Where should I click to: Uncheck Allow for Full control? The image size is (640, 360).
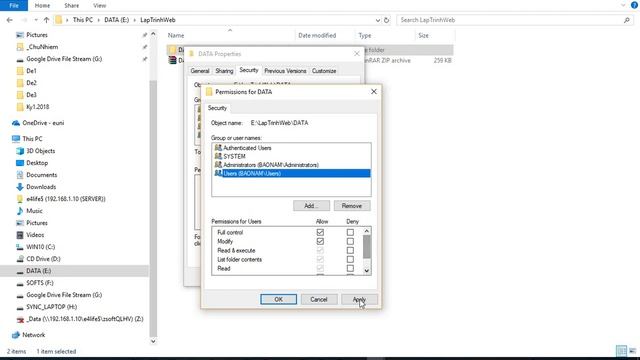pyautogui.click(x=320, y=232)
